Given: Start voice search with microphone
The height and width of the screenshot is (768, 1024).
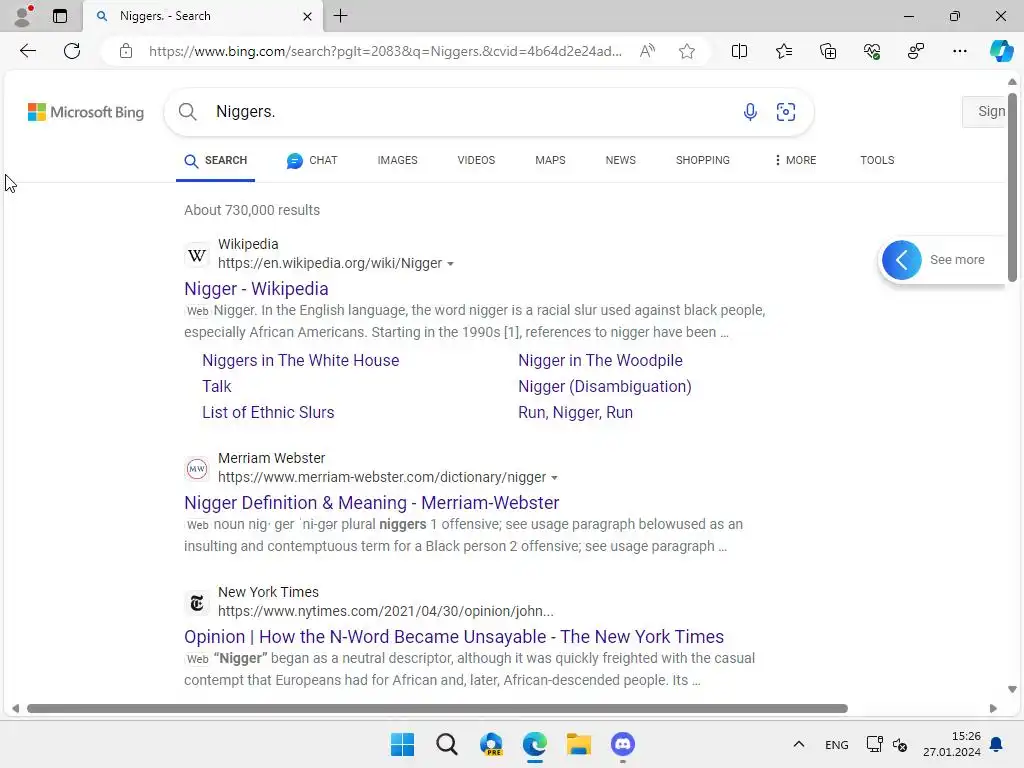Looking at the screenshot, I should click(750, 112).
